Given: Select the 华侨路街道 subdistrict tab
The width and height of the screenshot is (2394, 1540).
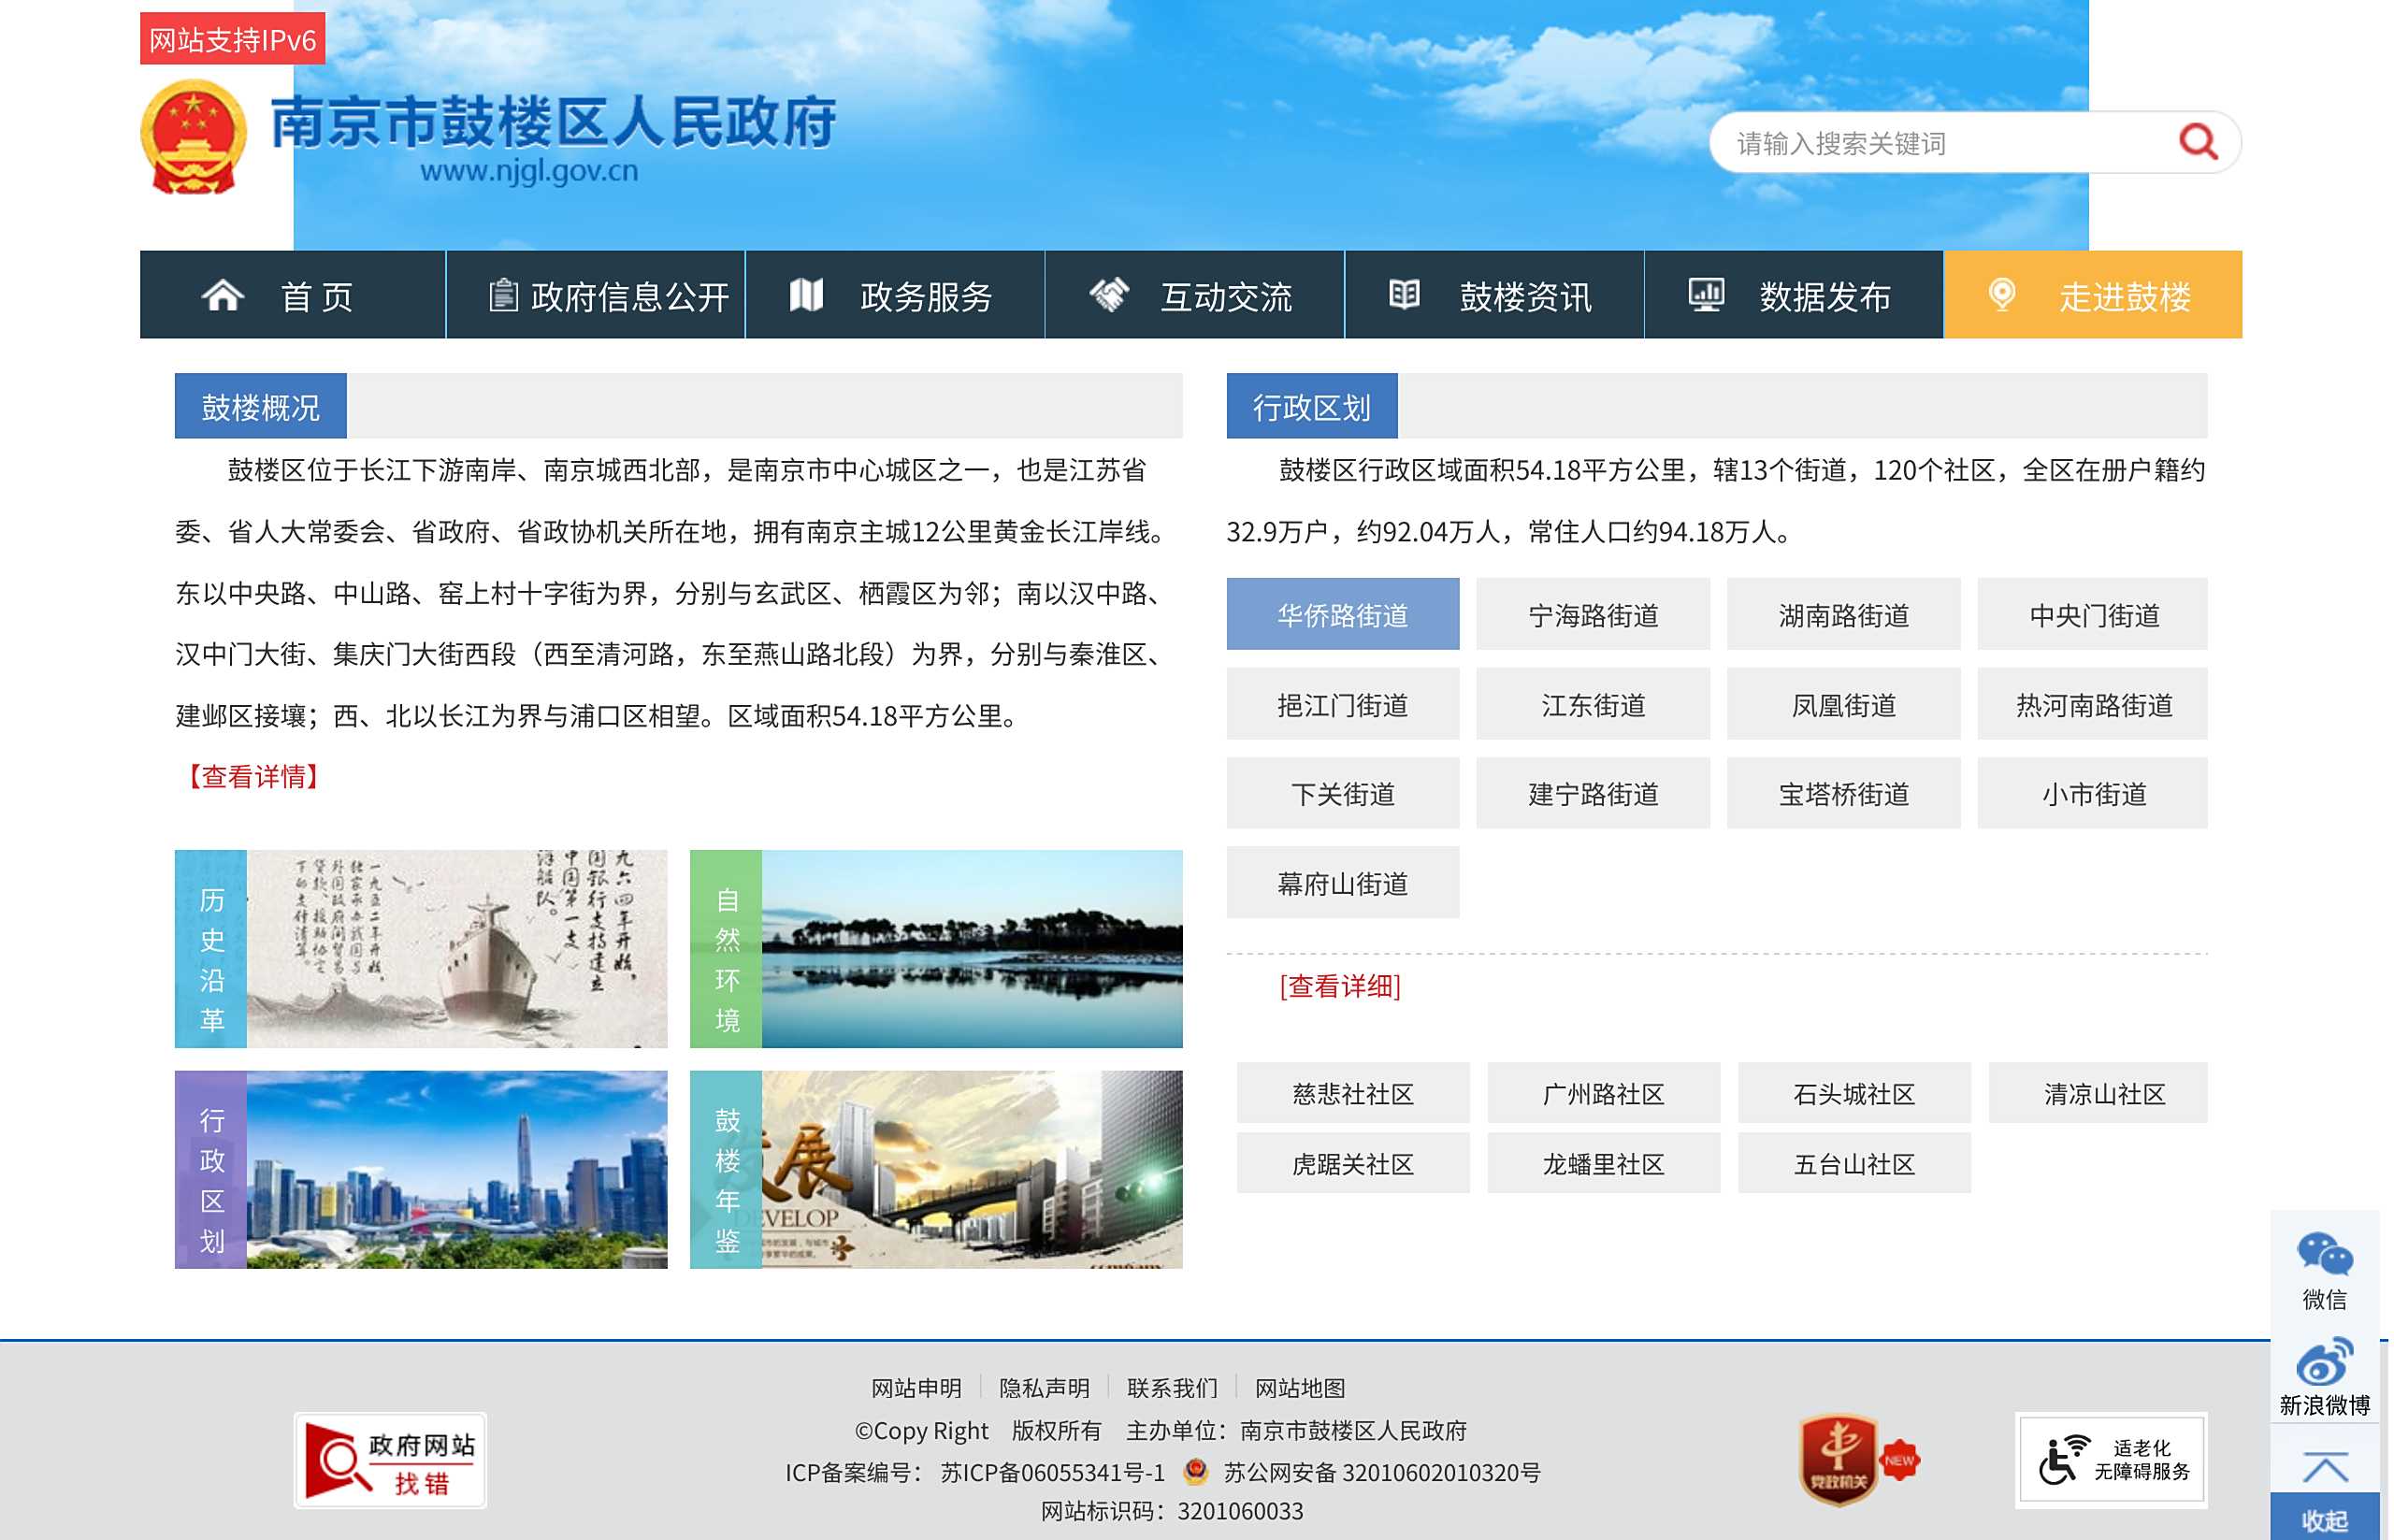Looking at the screenshot, I should click(1345, 616).
